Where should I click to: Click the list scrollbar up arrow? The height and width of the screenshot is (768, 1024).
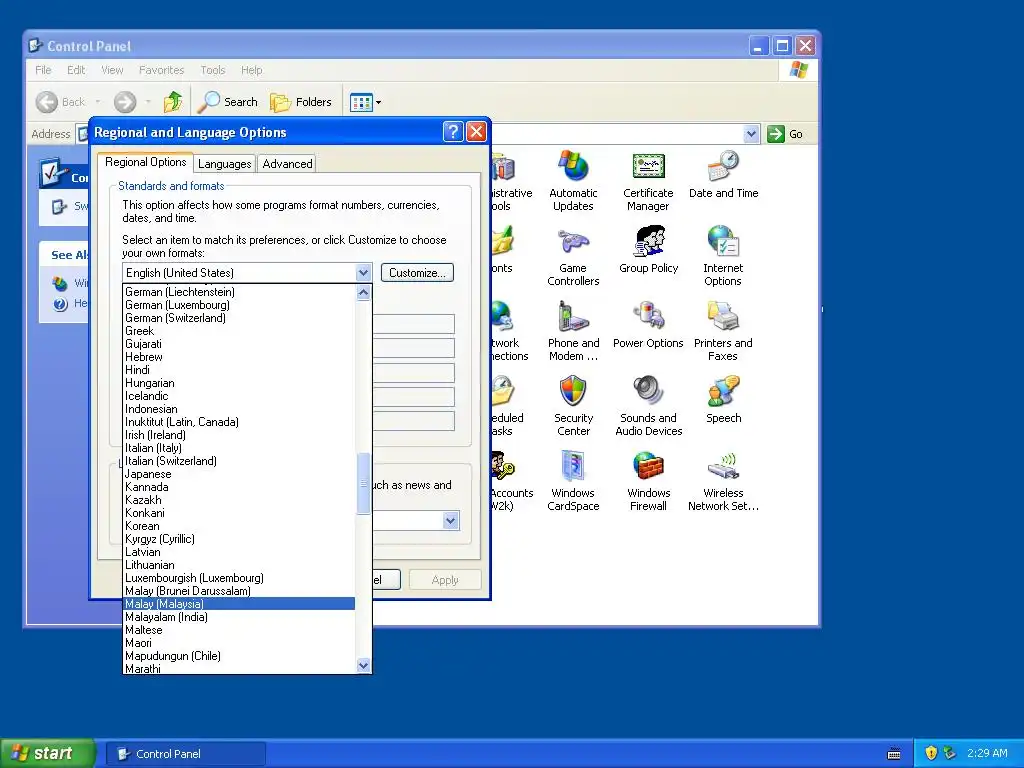[x=364, y=293]
